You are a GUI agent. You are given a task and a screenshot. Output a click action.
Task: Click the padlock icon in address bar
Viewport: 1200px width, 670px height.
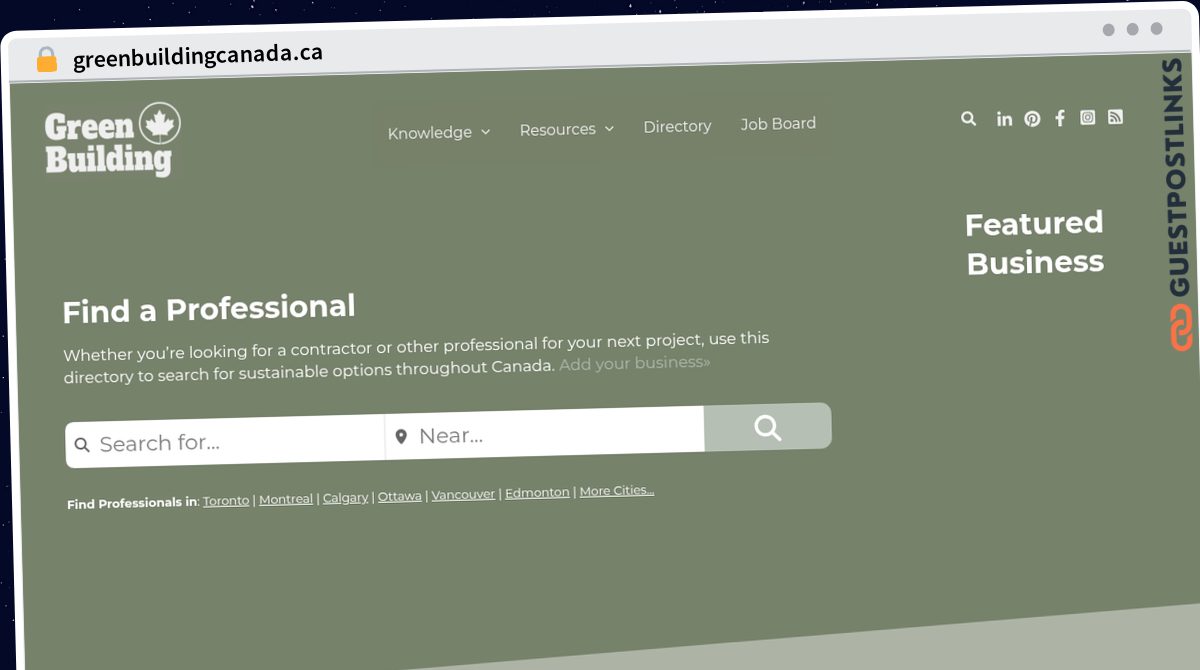(x=46, y=60)
